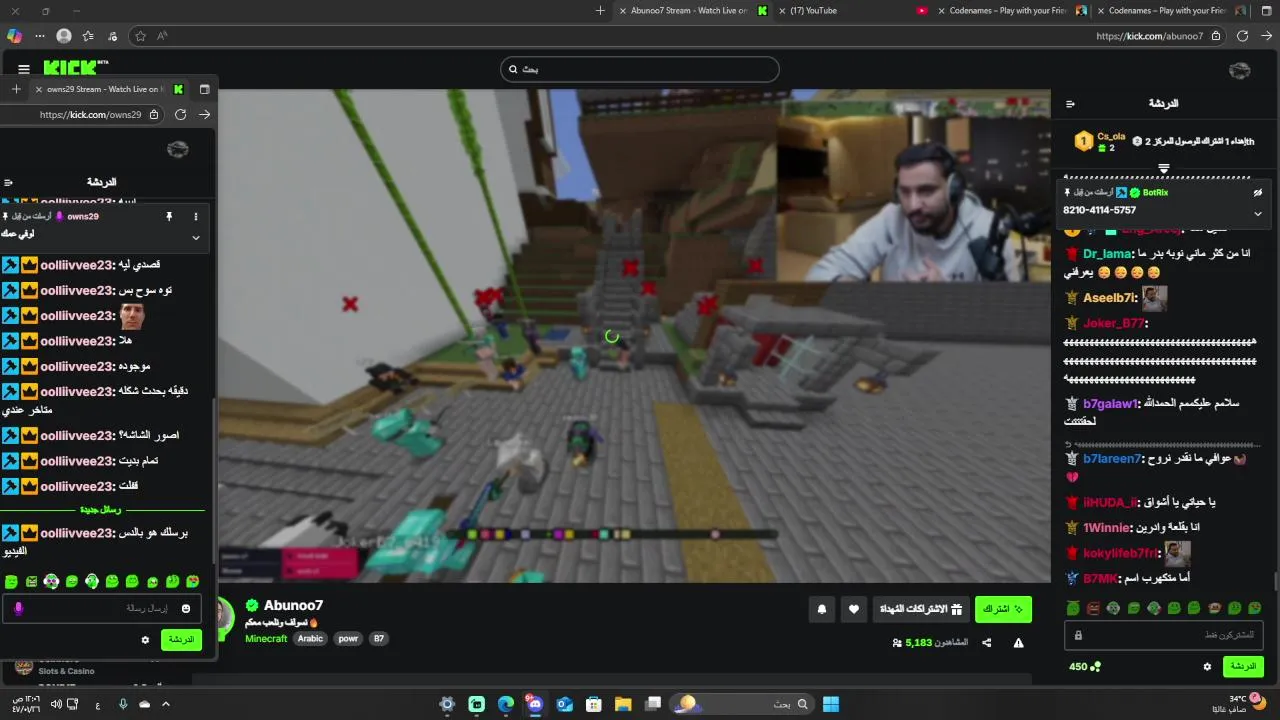
Task: Open the Edge favorites list icon
Action: click(88, 36)
